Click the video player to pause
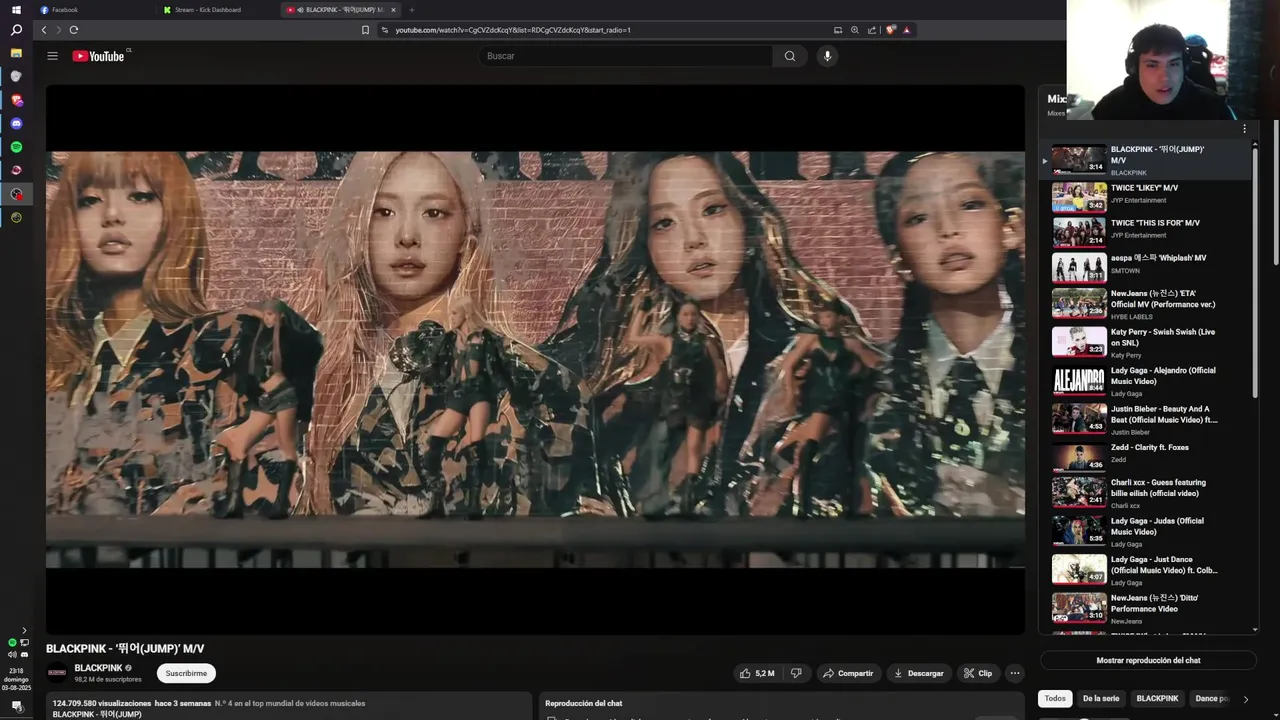Screen dimensions: 1280x720 click(x=535, y=360)
